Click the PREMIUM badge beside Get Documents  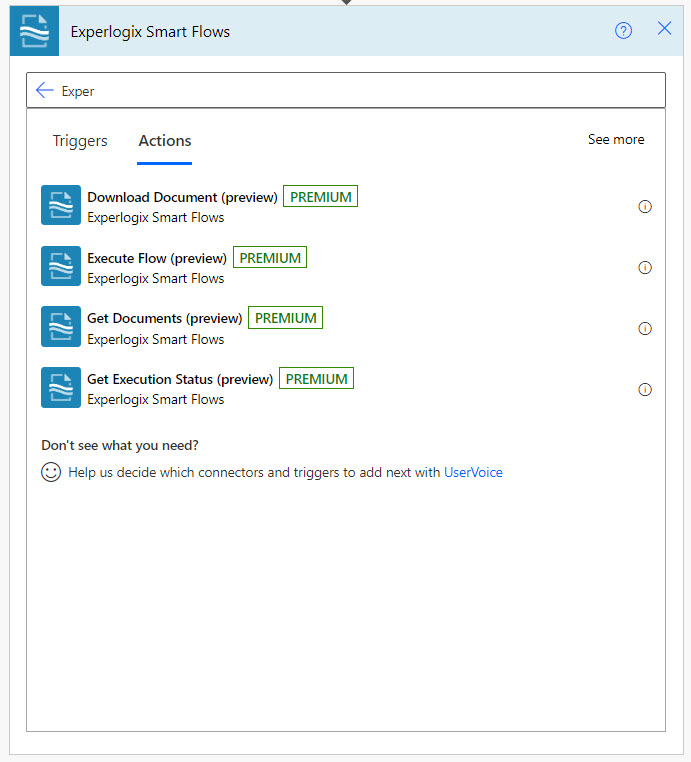click(x=286, y=318)
